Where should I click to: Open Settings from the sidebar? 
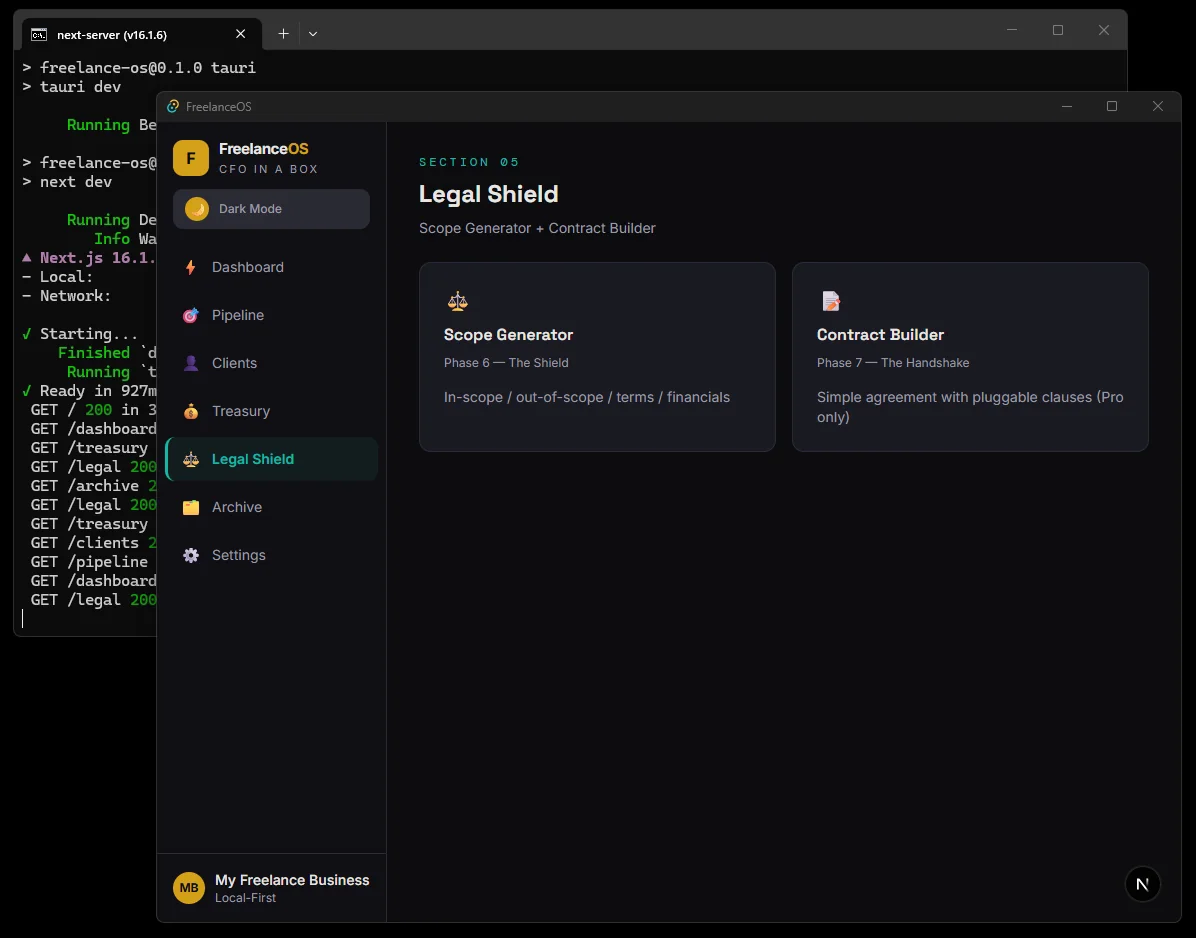pos(272,555)
